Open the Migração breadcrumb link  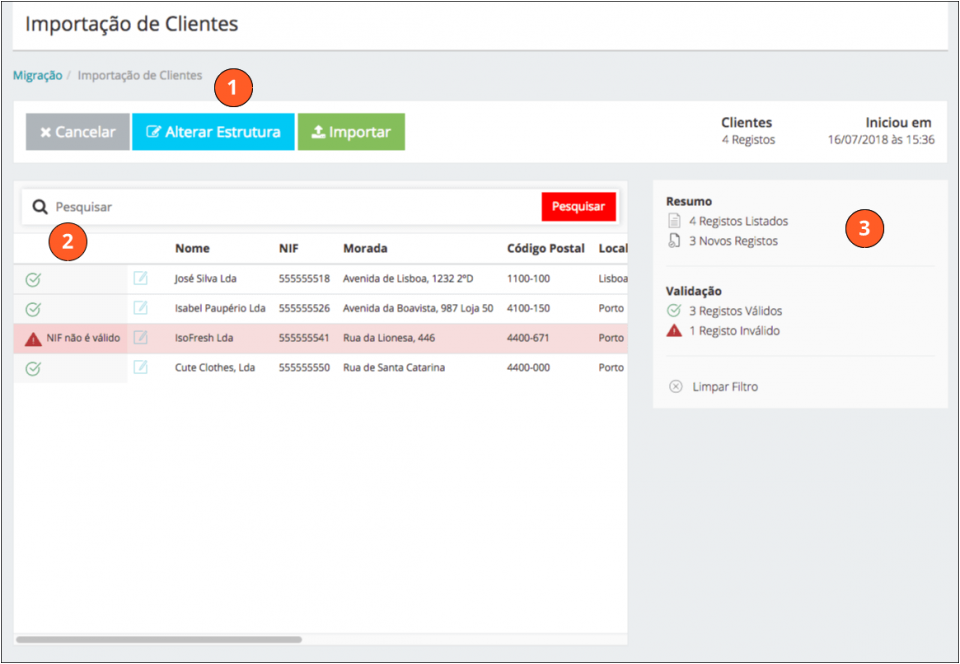click(x=37, y=75)
